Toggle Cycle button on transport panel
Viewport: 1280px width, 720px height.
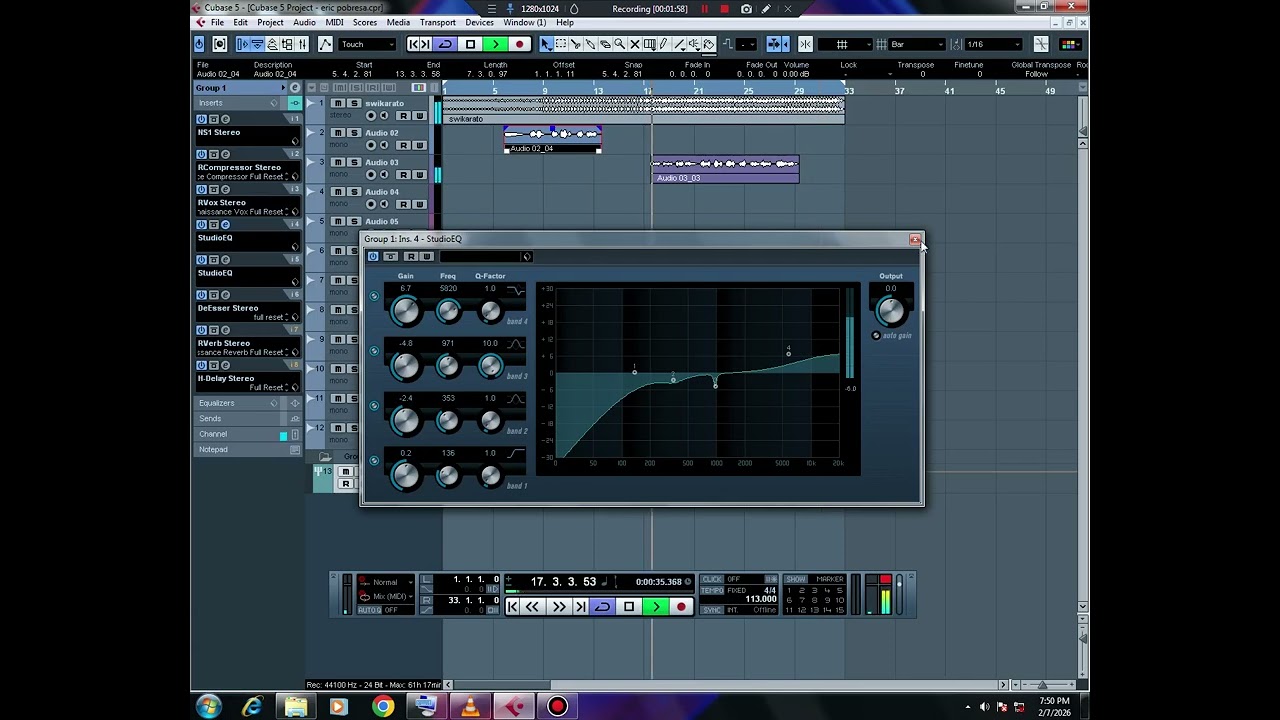click(x=603, y=607)
